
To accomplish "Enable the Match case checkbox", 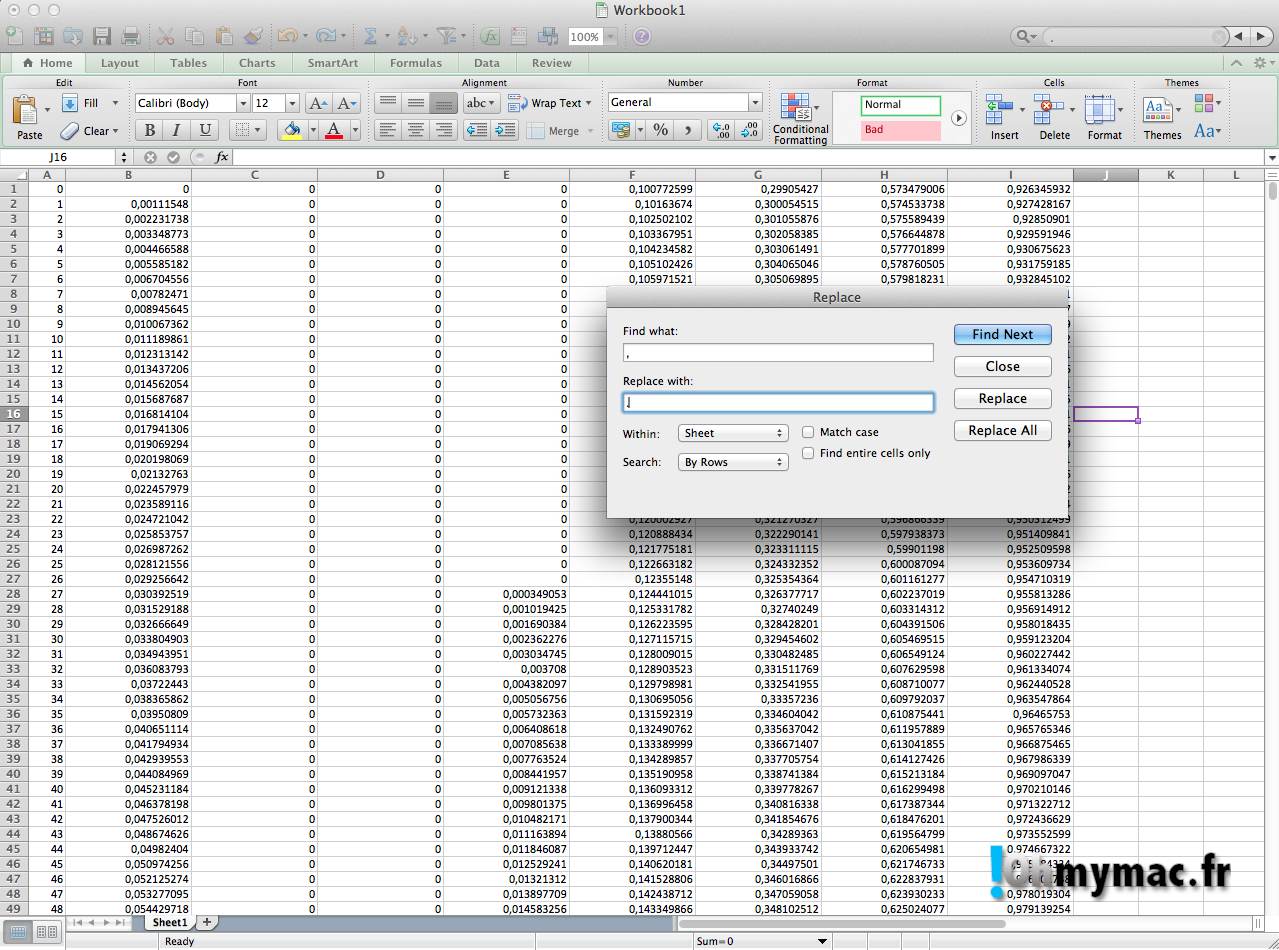I will click(808, 432).
